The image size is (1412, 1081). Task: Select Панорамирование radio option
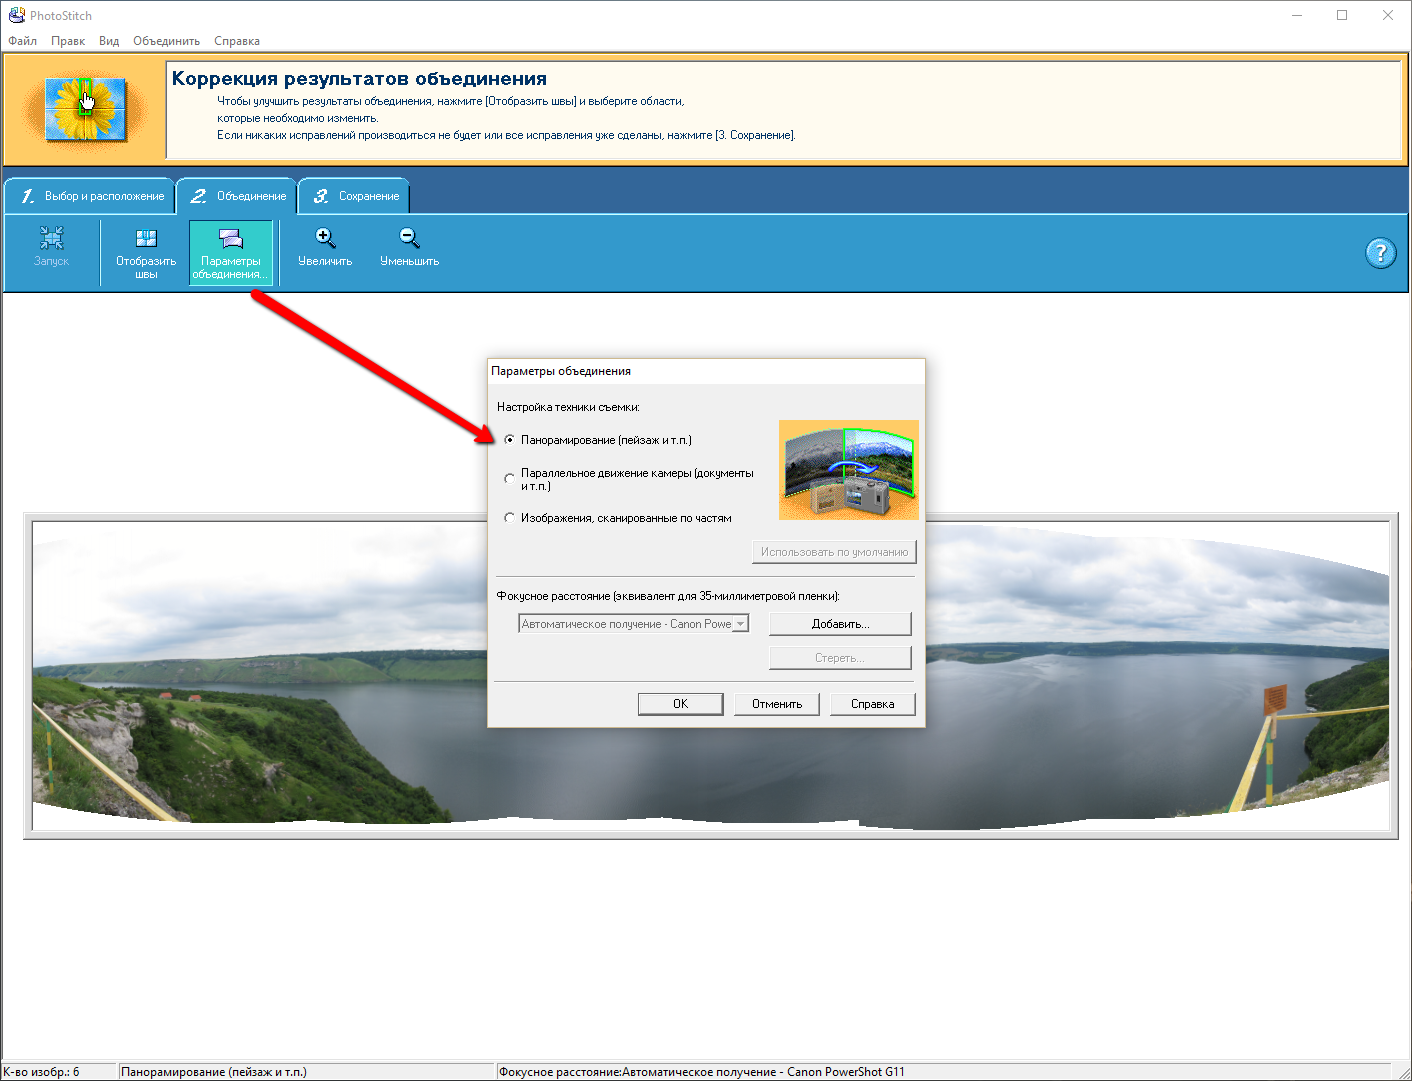click(510, 440)
